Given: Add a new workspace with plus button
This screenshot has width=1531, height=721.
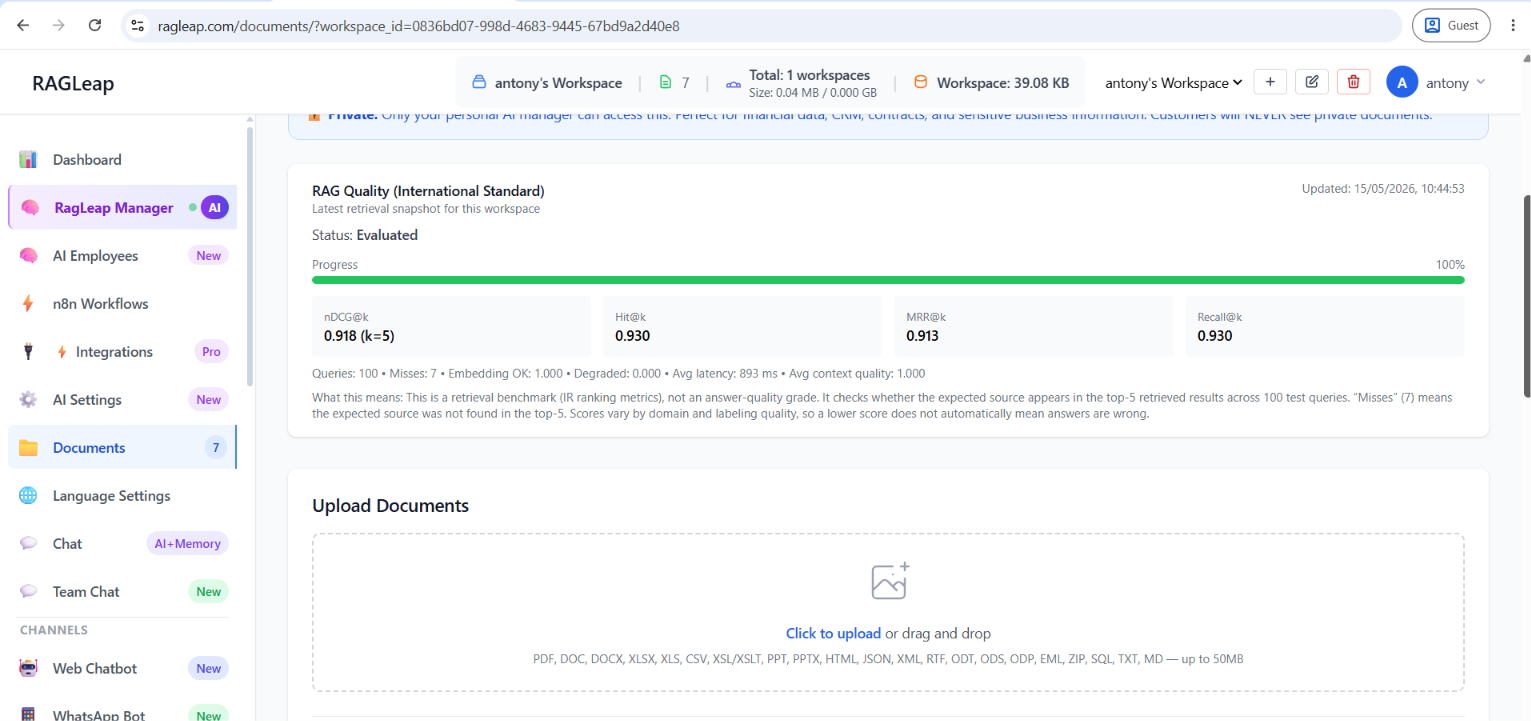Looking at the screenshot, I should click(1270, 82).
